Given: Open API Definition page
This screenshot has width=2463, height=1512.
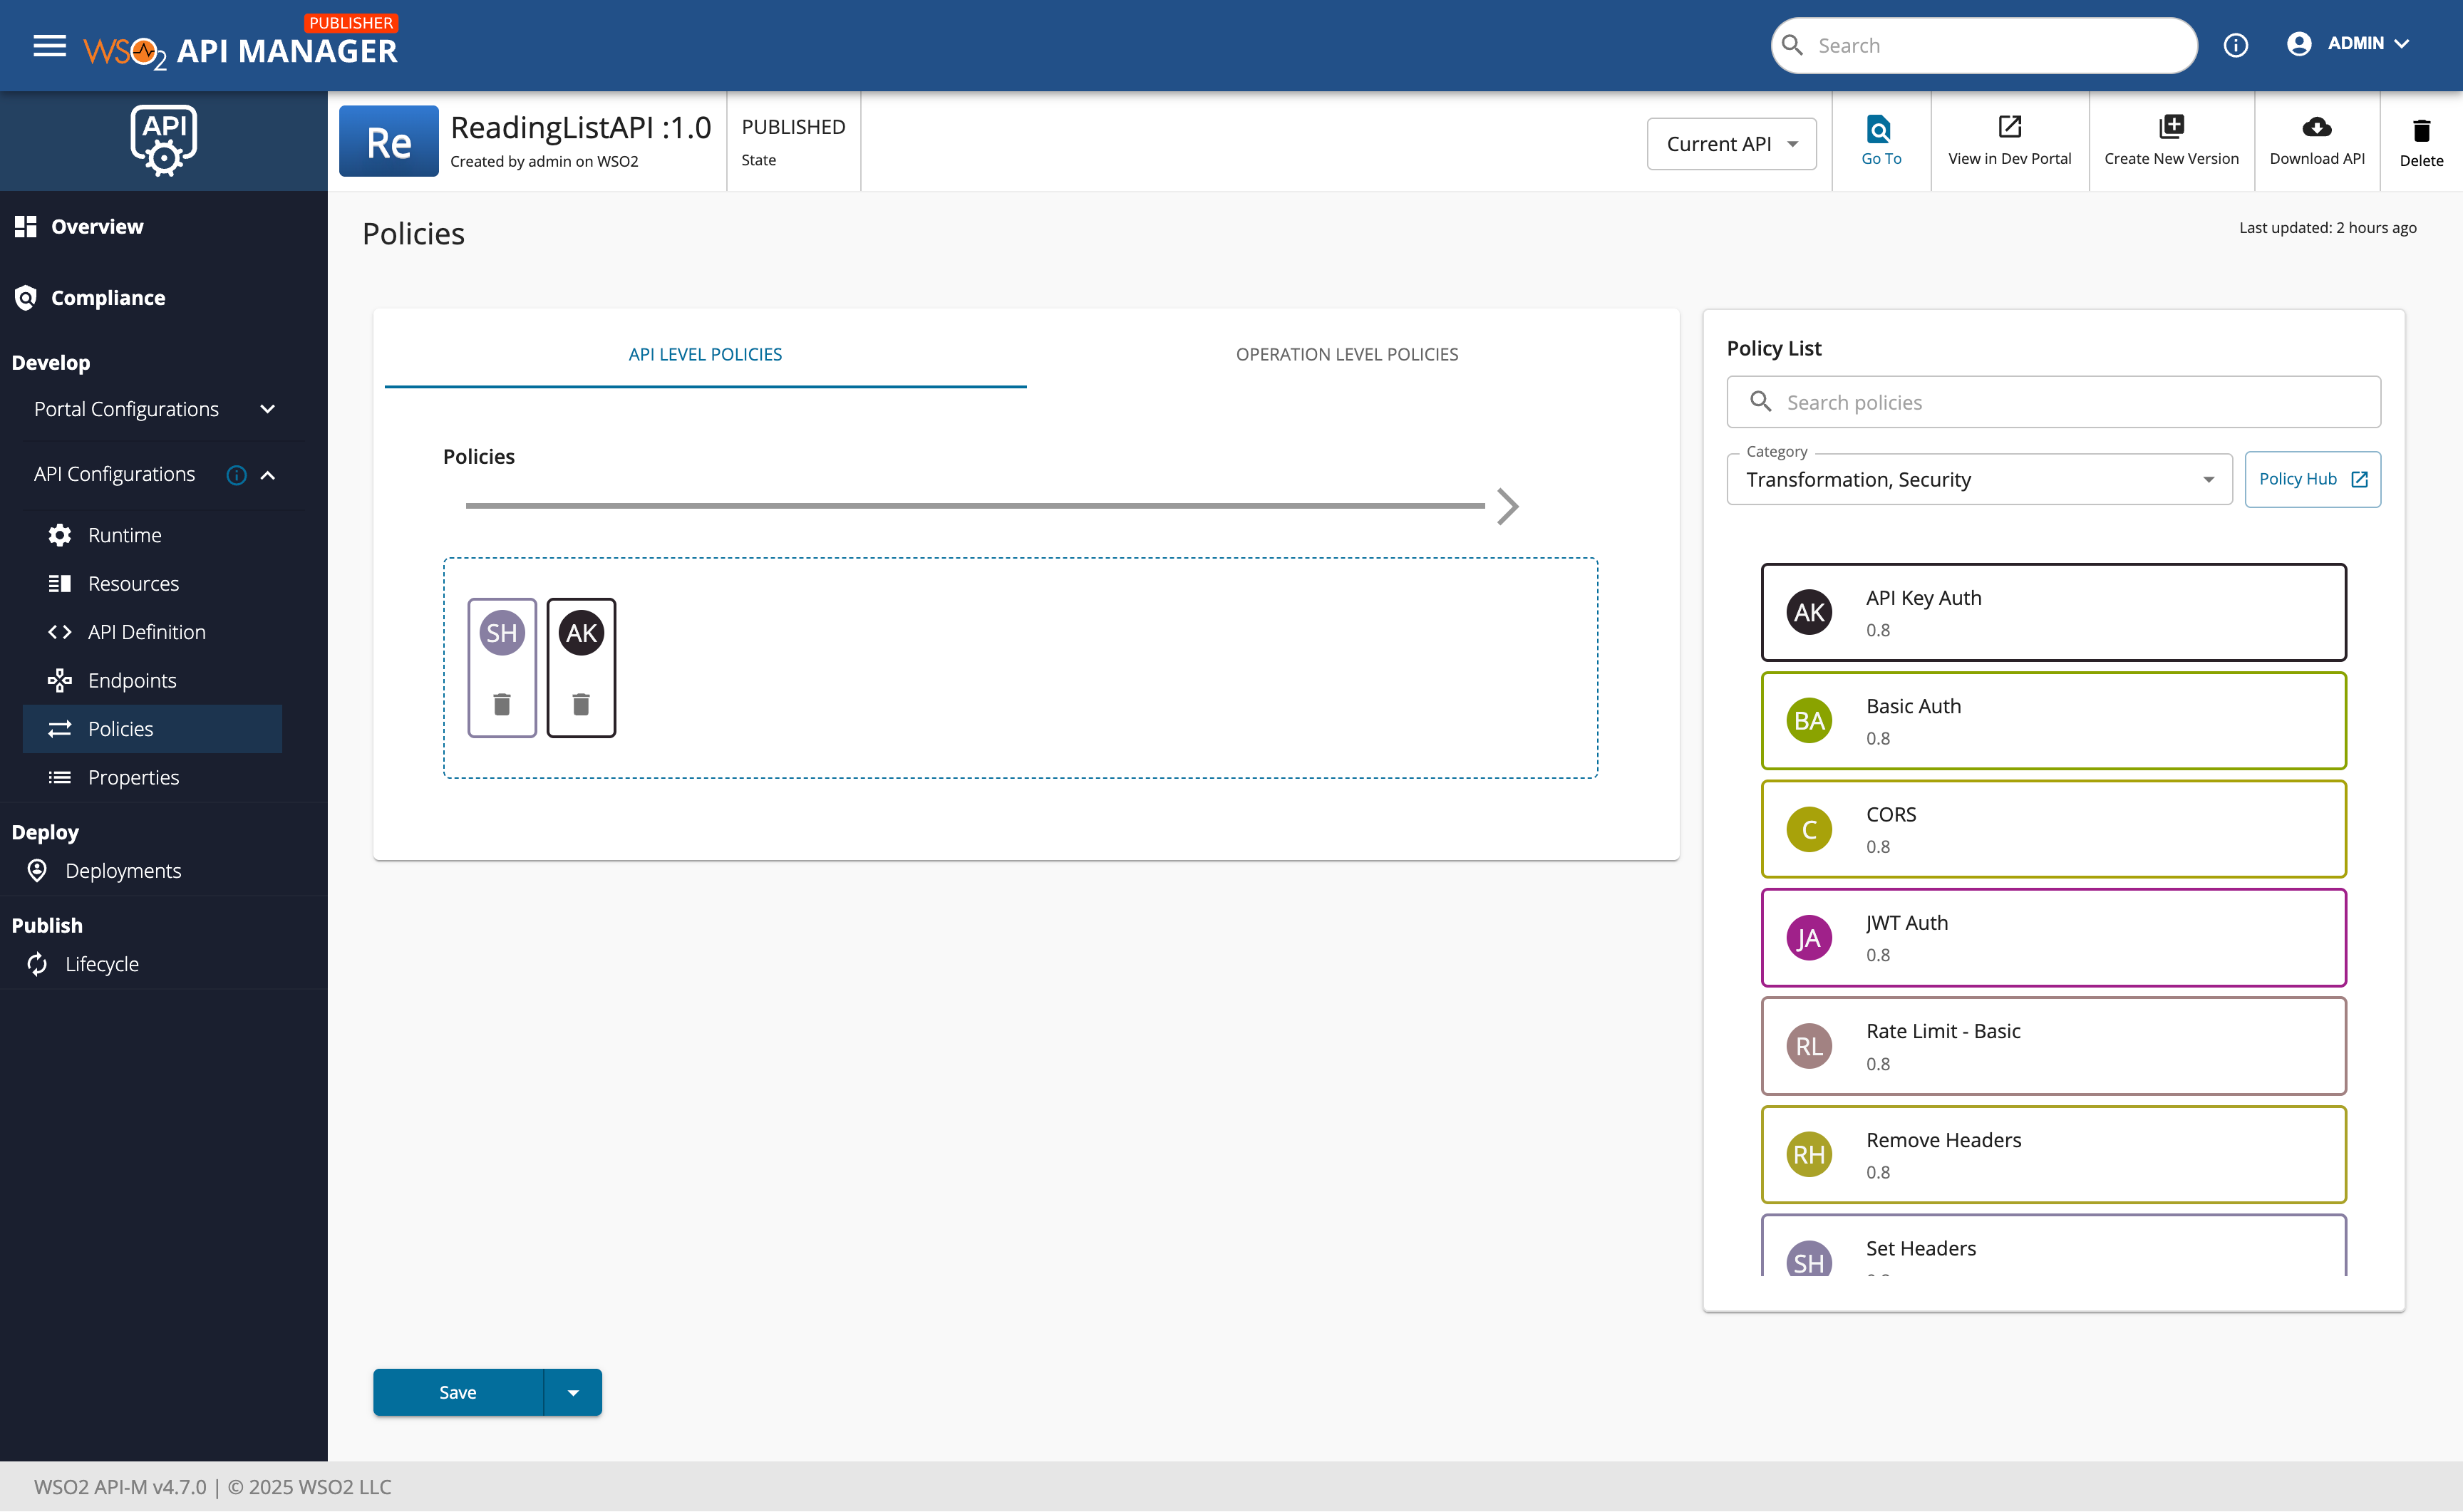Looking at the screenshot, I should coord(152,632).
